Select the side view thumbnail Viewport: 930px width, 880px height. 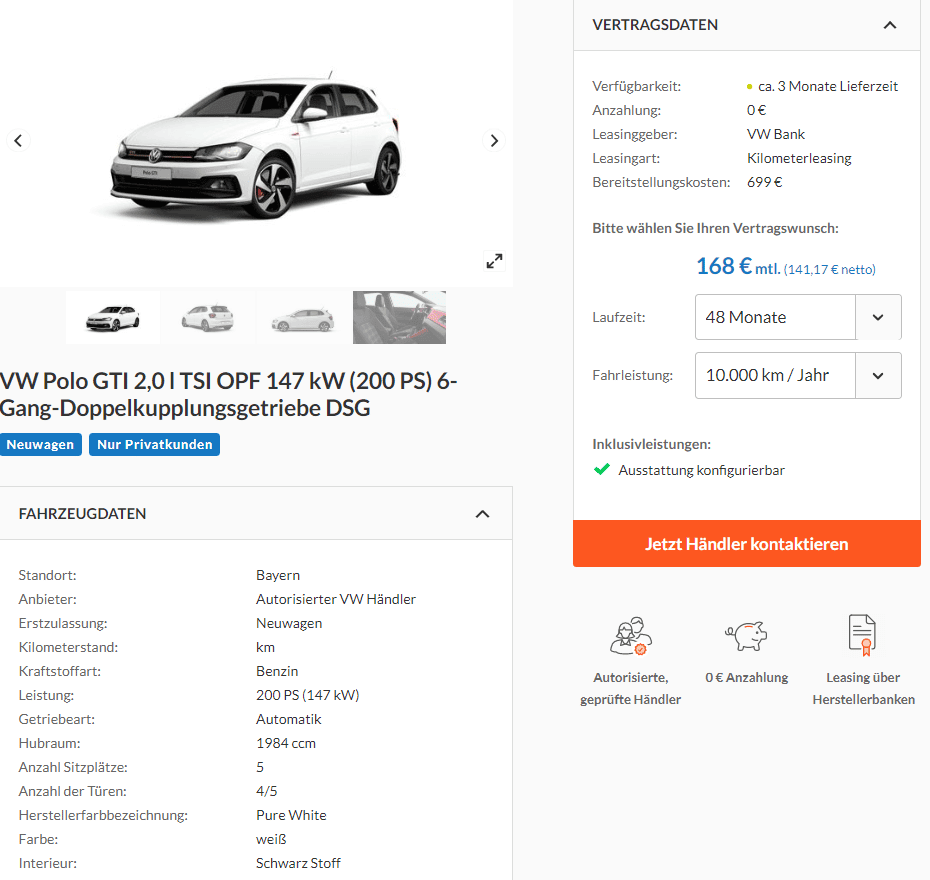[x=303, y=317]
